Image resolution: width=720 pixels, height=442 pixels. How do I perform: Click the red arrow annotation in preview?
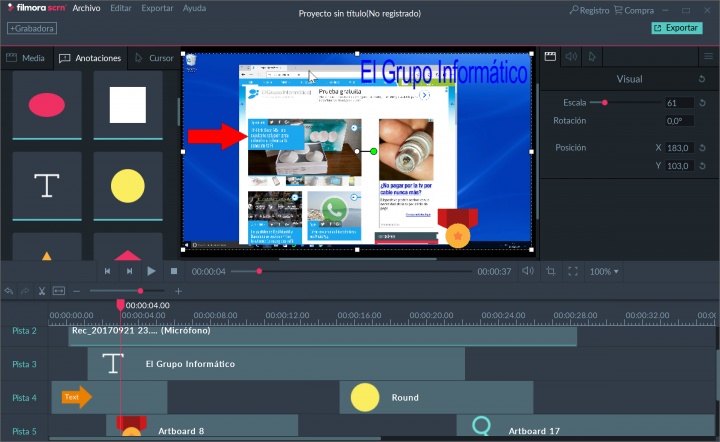tap(218, 136)
